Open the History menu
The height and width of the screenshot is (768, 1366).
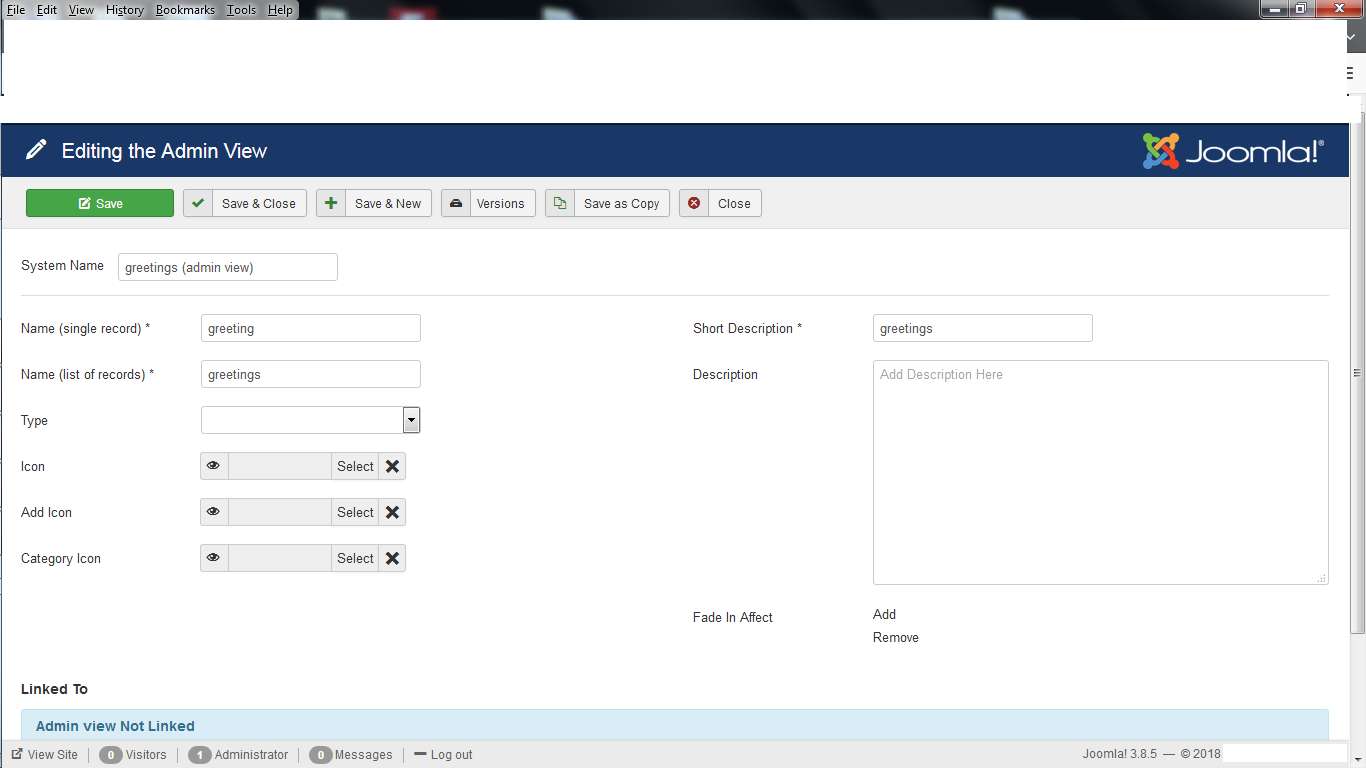pos(125,10)
